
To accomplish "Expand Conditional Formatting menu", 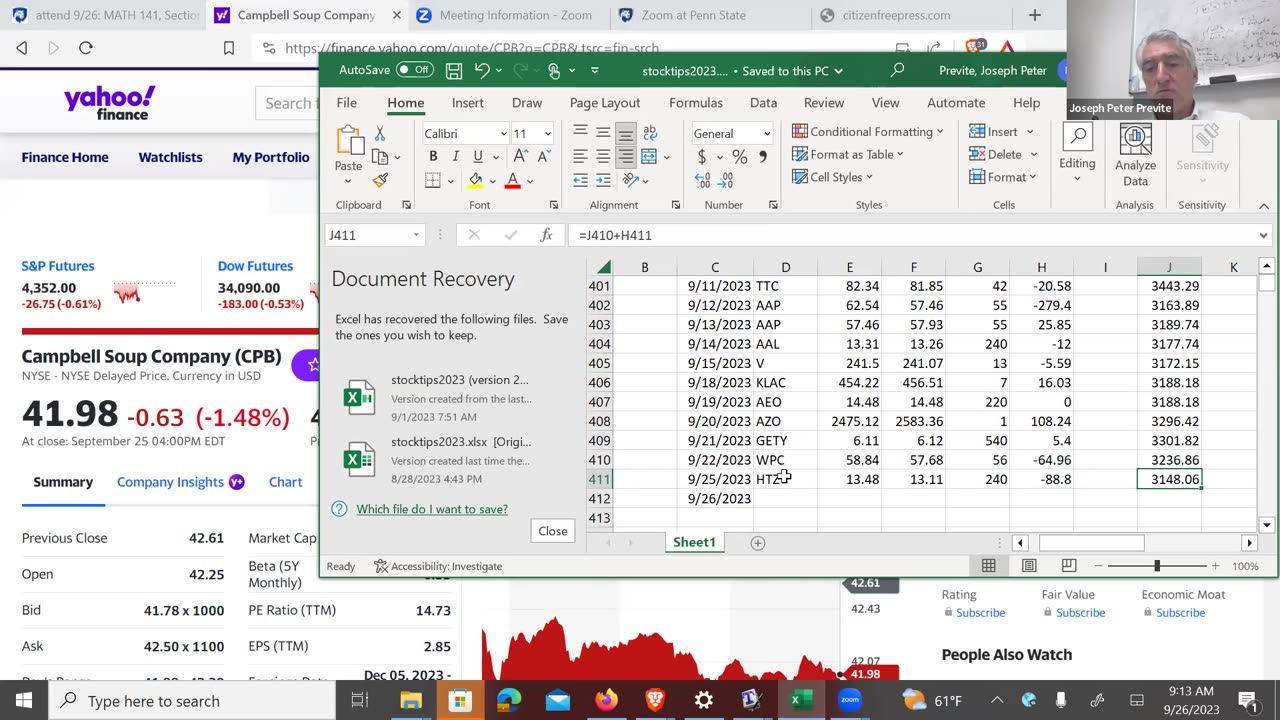I will coord(867,131).
